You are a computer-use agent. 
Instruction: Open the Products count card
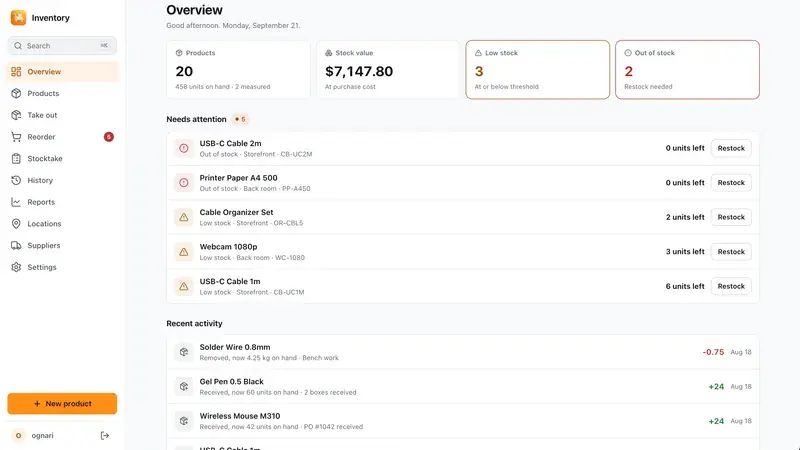click(238, 70)
